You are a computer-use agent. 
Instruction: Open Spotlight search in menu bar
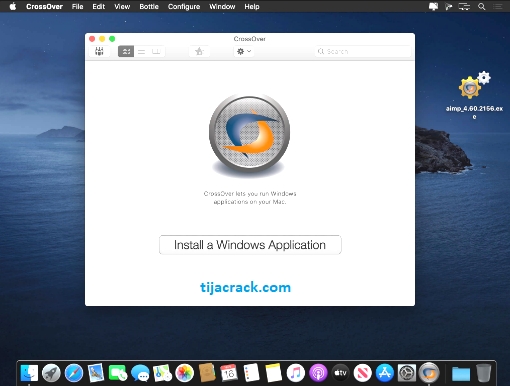coord(481,6)
